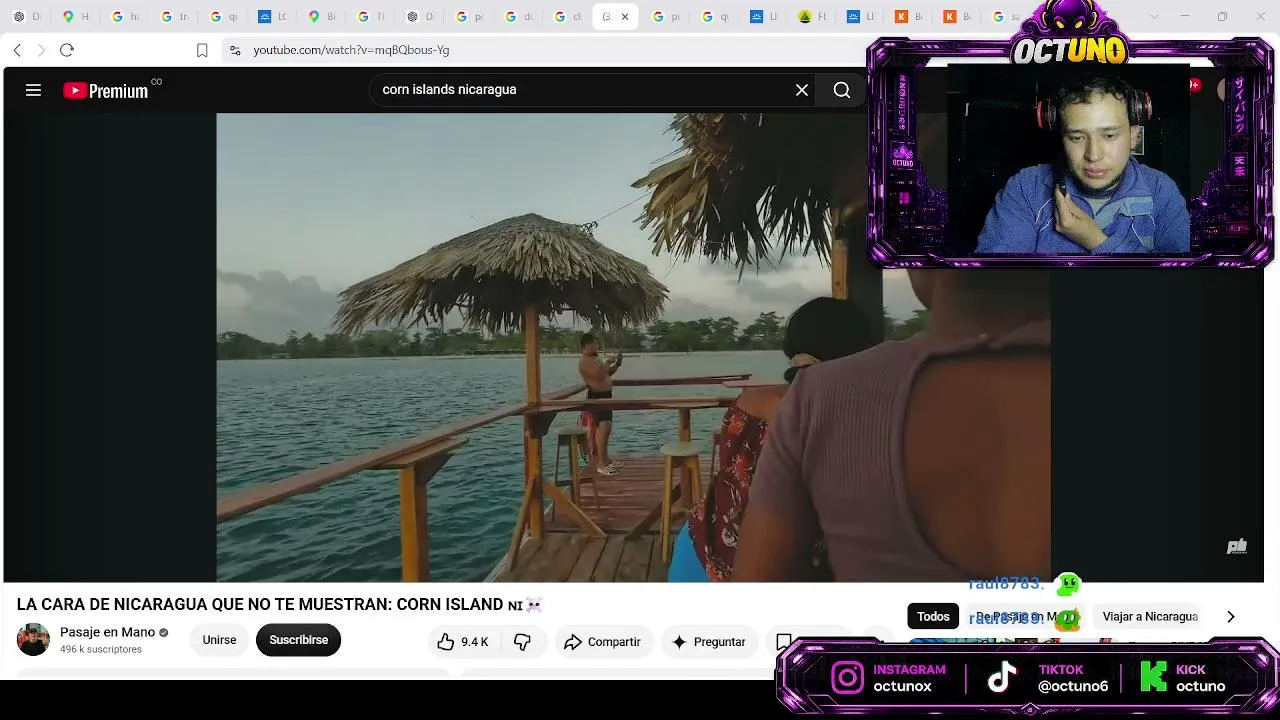1280x720 pixels.
Task: Switch to the Google tab labeled 'cl'
Action: click(x=568, y=17)
